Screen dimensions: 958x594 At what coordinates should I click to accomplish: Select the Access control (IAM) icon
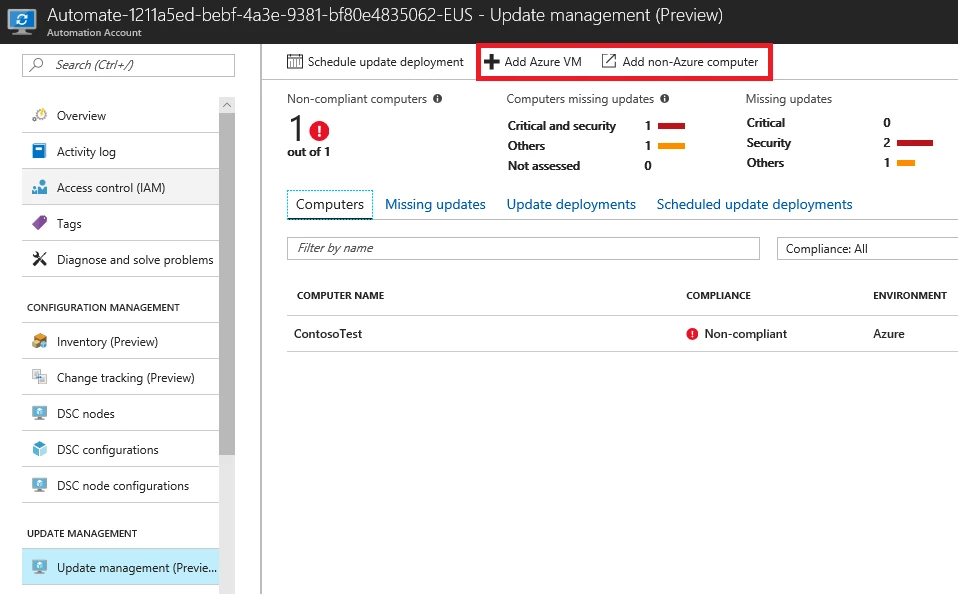[40, 187]
